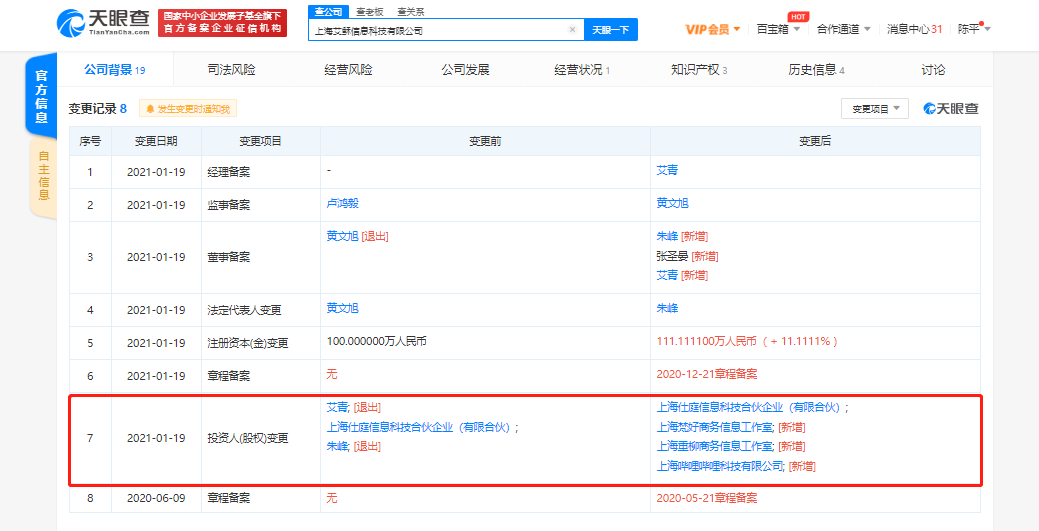Switch to the 司法风险 tab
Screen dimensions: 1039x531
click(231, 70)
